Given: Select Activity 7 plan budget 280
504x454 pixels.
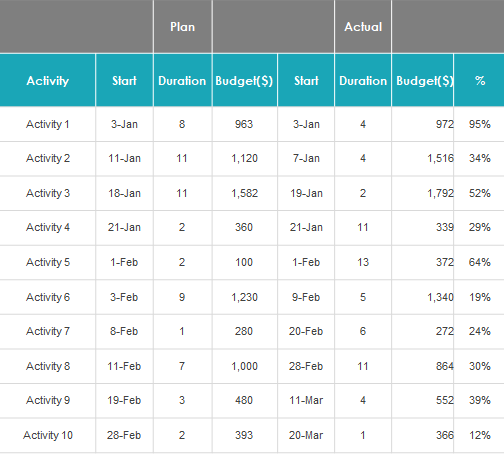Looking at the screenshot, I should (x=245, y=331).
